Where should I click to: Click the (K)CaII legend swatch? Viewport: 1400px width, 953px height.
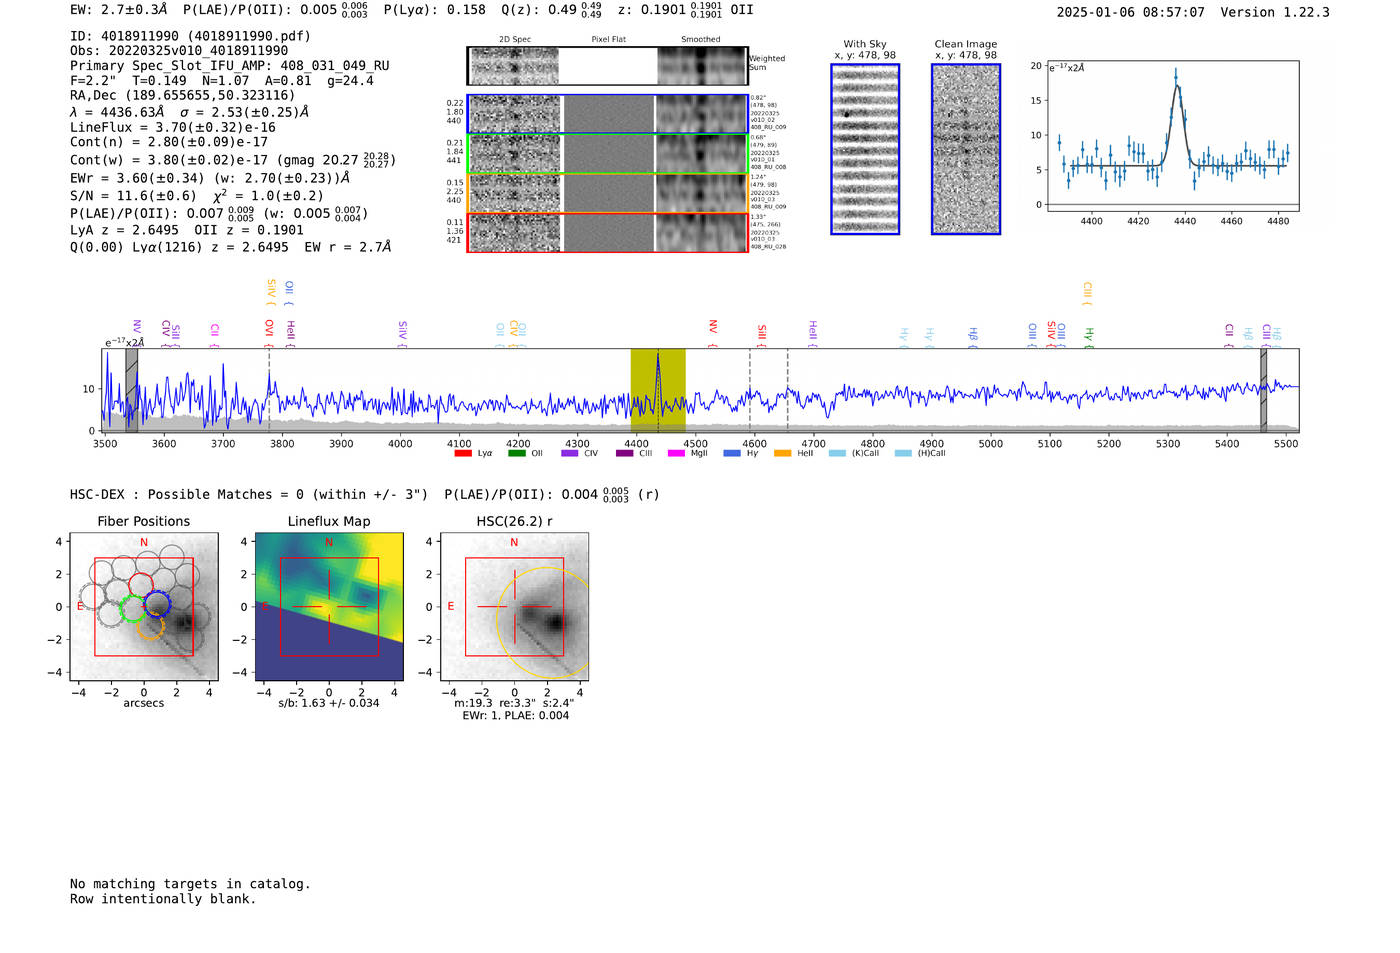click(837, 454)
